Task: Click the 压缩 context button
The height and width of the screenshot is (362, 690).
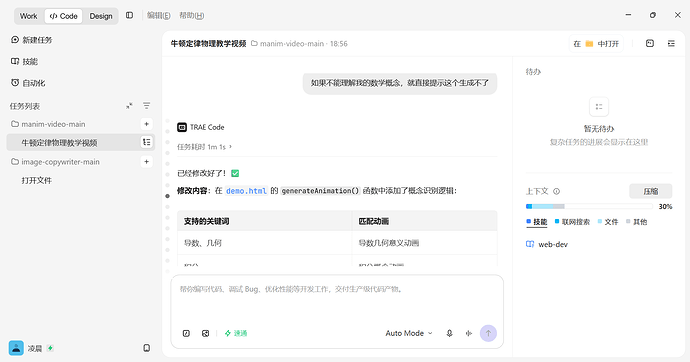Action: [650, 191]
